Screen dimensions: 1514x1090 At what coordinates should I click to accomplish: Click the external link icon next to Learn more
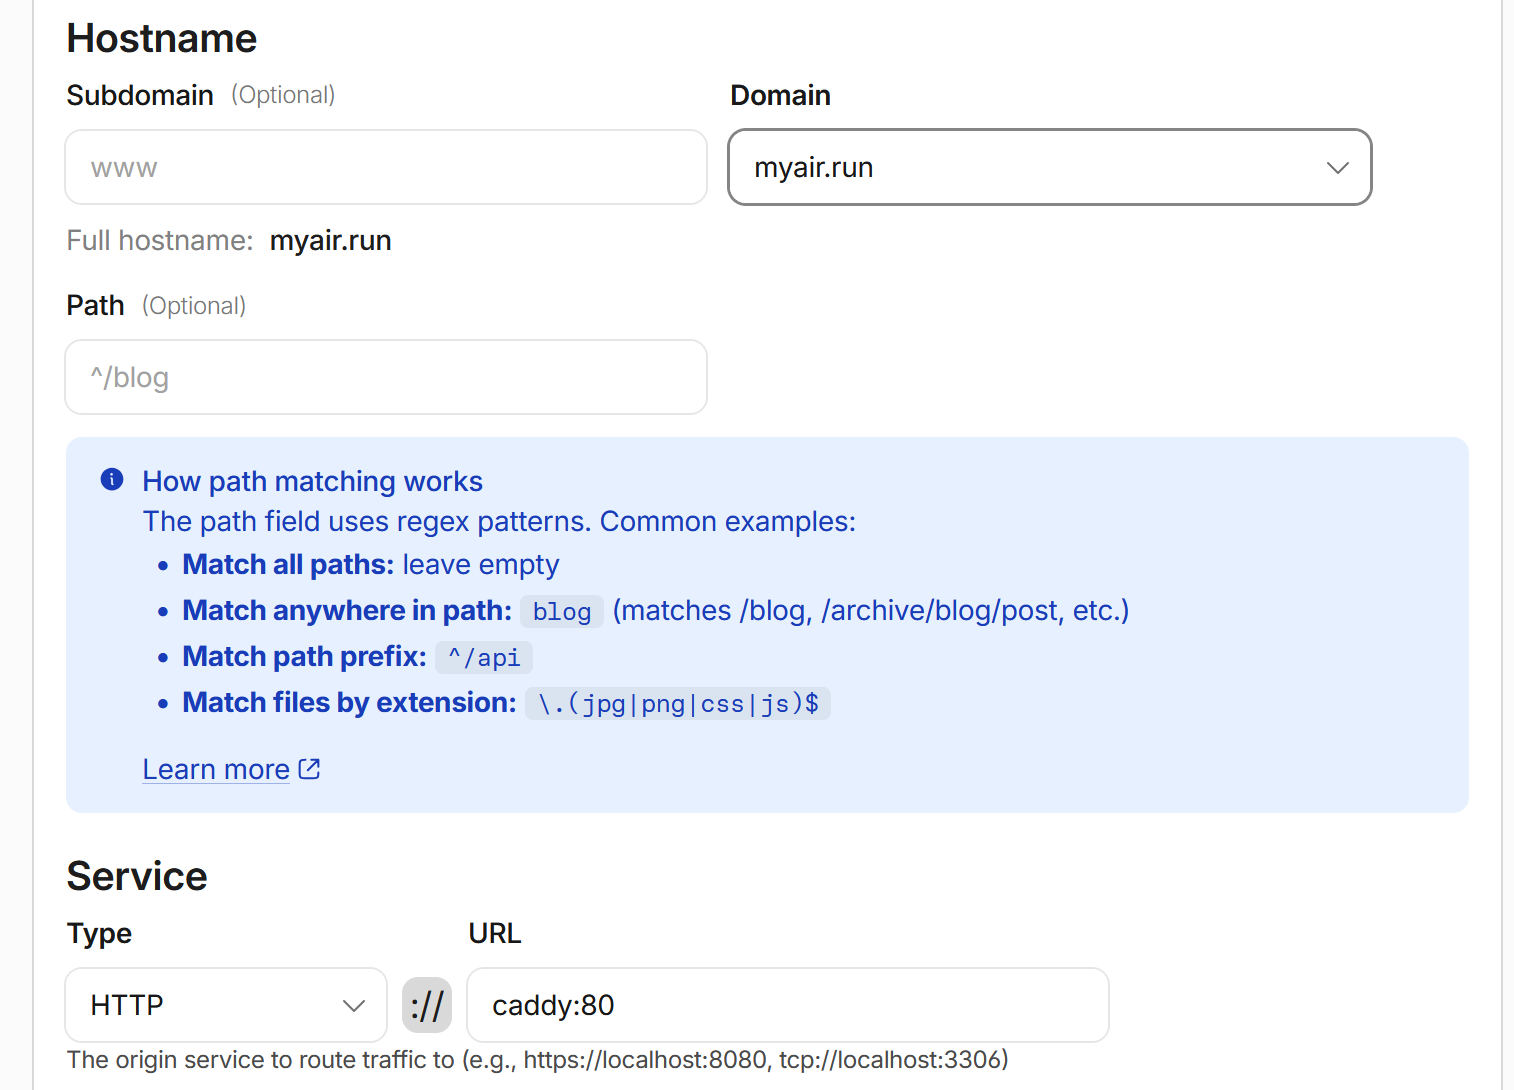coord(309,769)
